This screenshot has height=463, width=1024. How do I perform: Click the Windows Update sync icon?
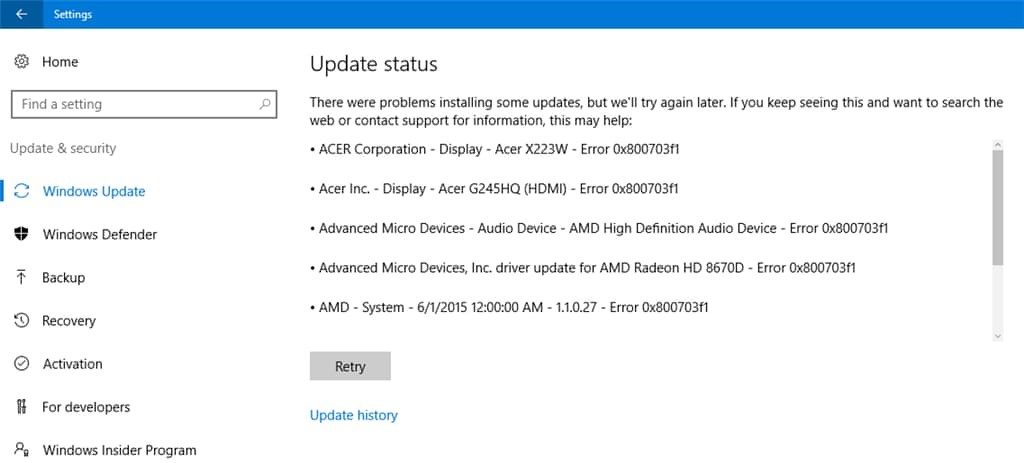point(21,191)
